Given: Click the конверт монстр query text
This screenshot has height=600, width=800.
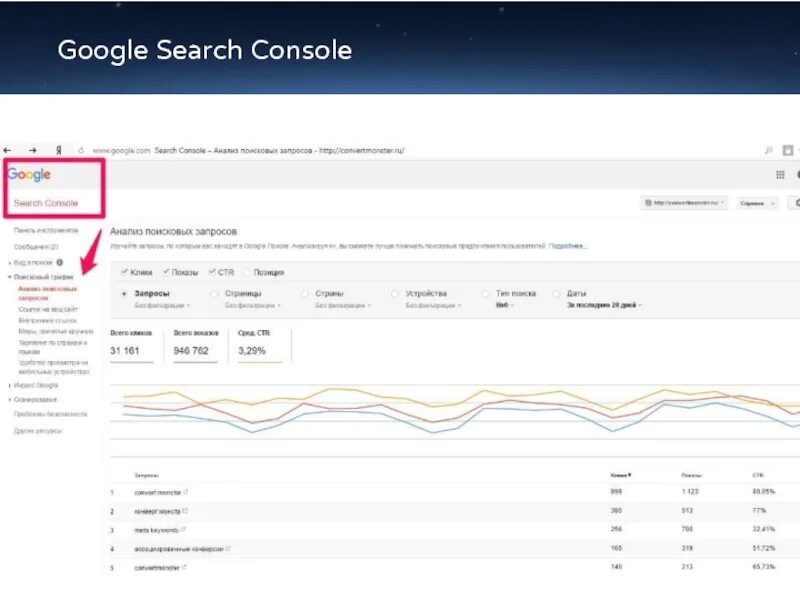Looking at the screenshot, I should [x=157, y=511].
